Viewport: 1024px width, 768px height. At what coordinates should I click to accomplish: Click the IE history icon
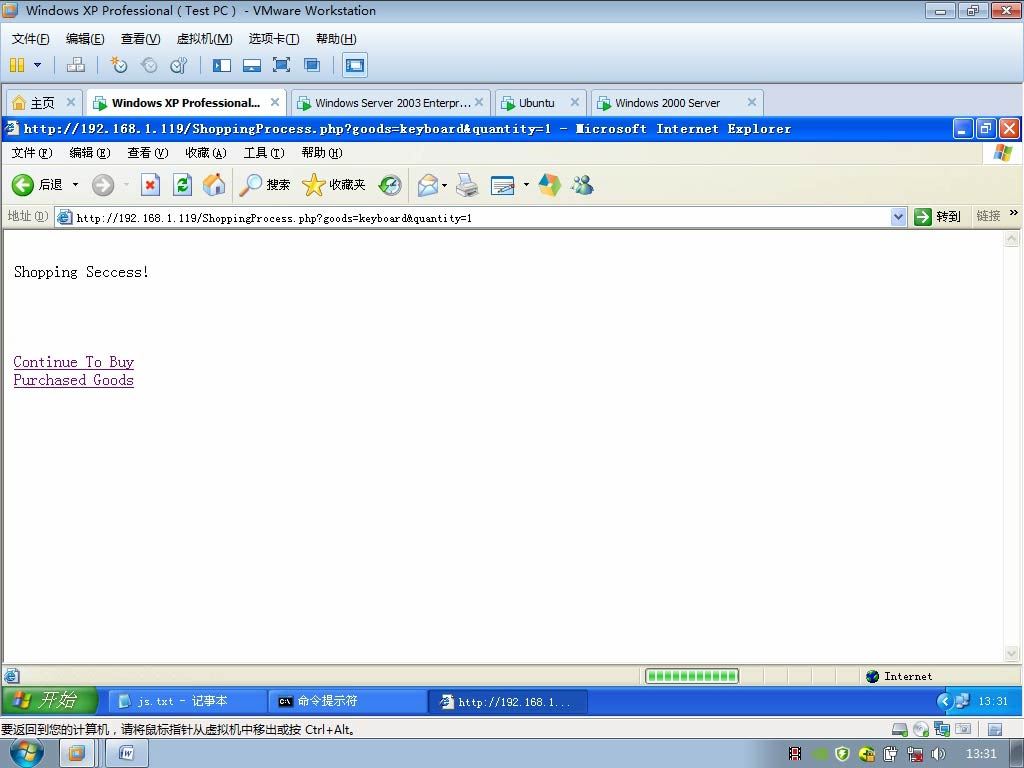click(390, 185)
